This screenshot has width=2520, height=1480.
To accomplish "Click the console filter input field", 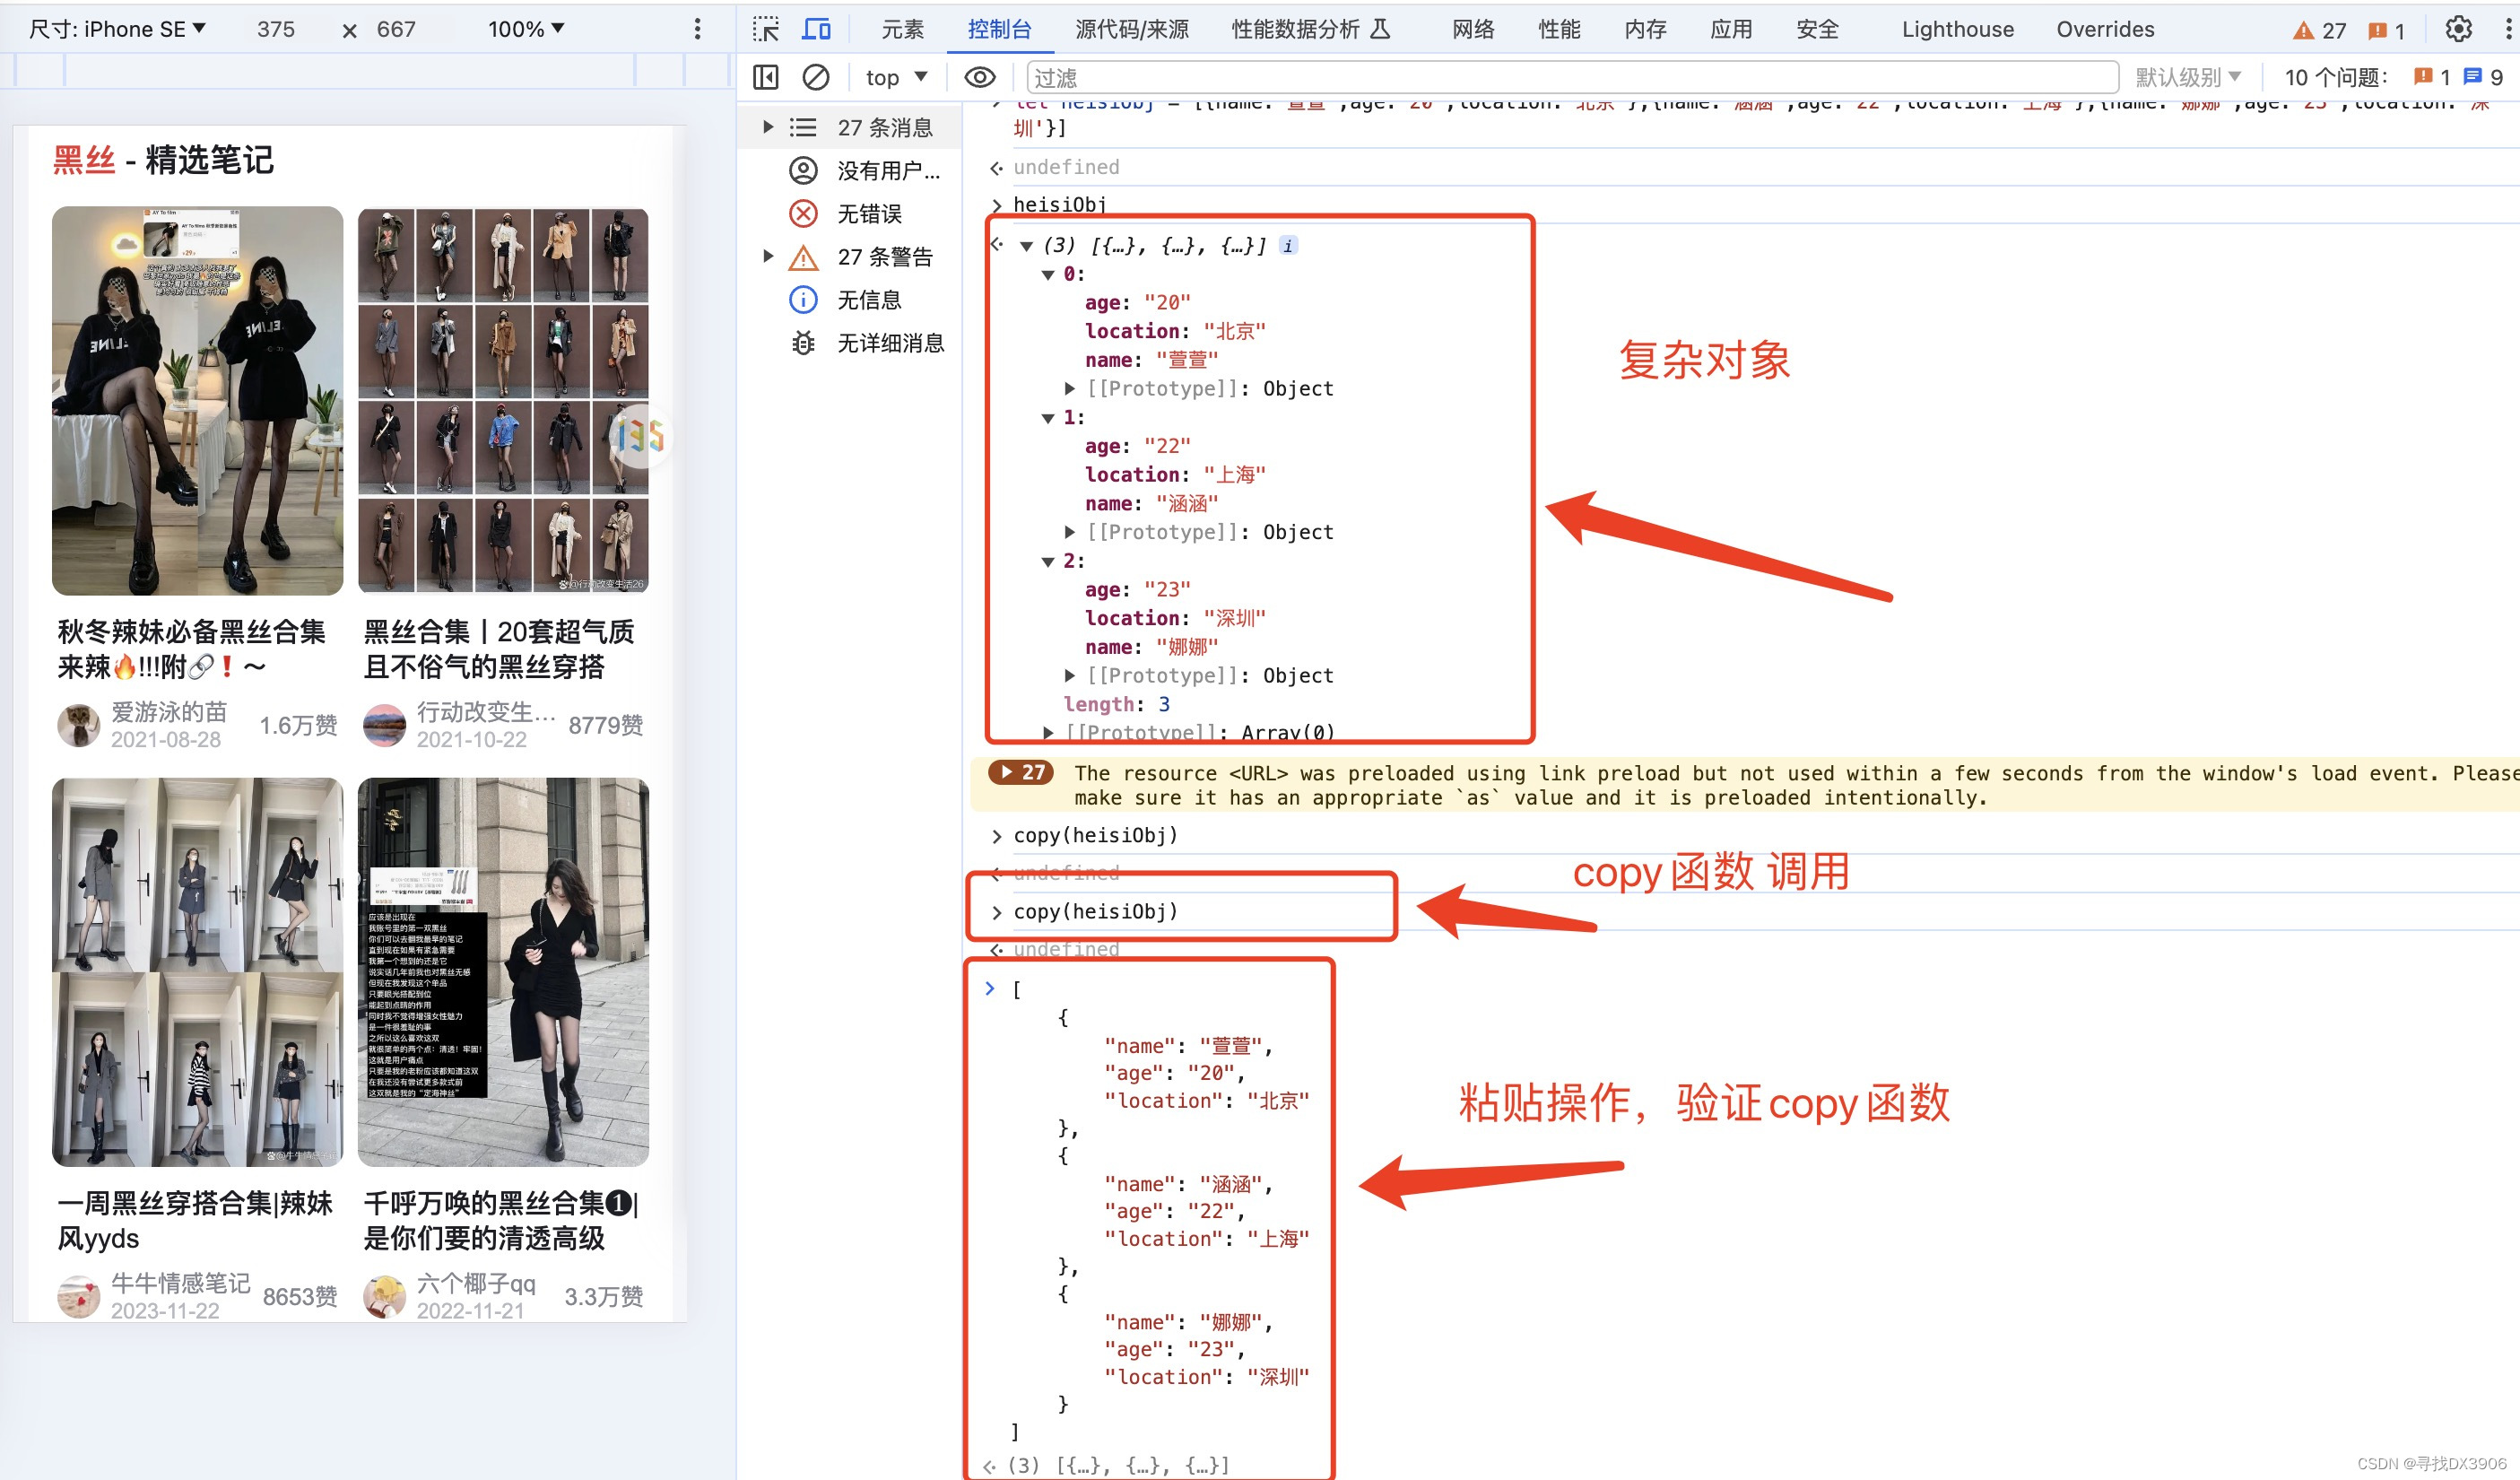I will (x=1570, y=77).
